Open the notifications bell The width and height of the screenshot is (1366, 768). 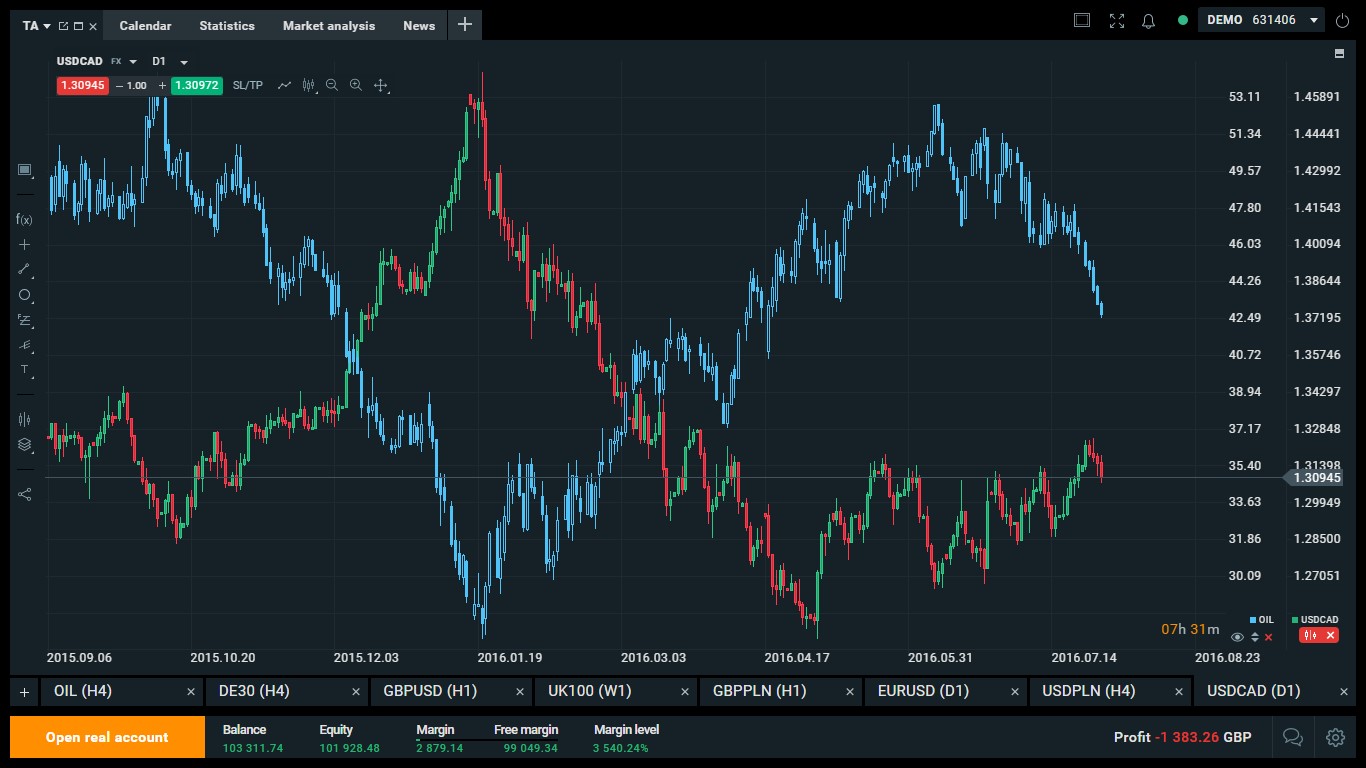tap(1148, 21)
